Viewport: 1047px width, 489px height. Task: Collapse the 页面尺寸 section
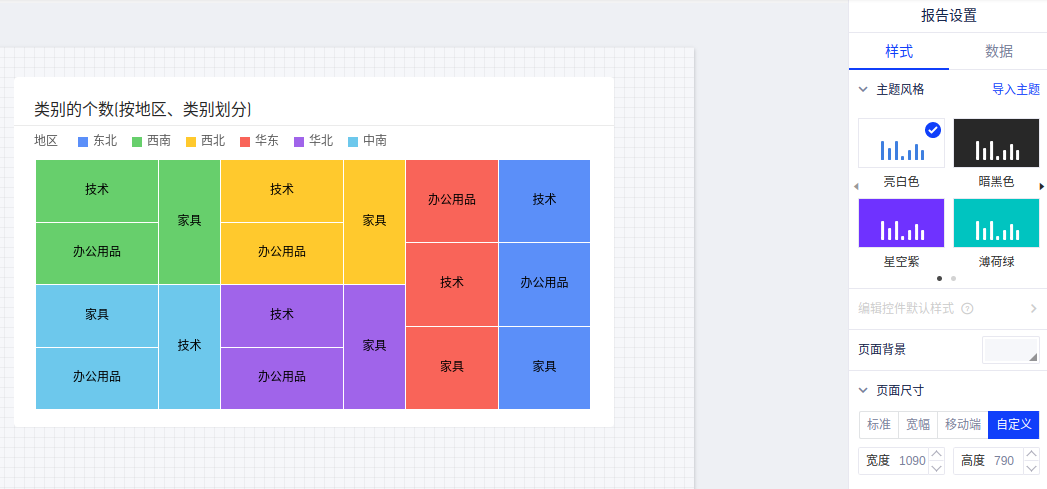(863, 390)
